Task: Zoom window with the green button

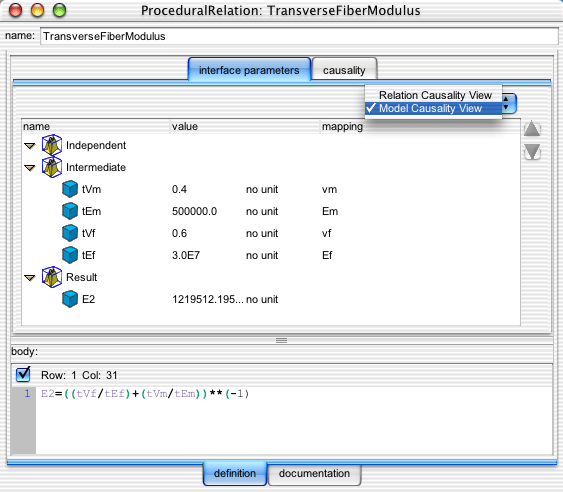Action: pos(60,10)
